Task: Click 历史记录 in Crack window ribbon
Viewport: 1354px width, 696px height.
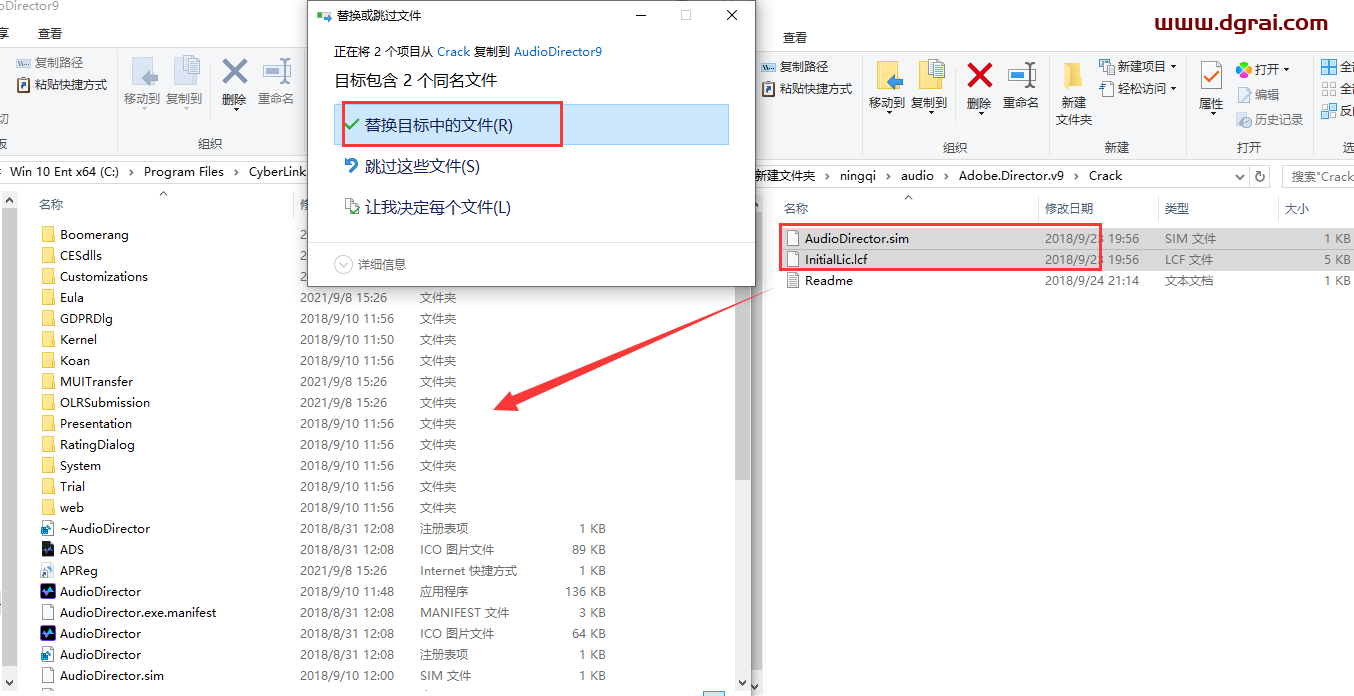Action: coord(1270,119)
